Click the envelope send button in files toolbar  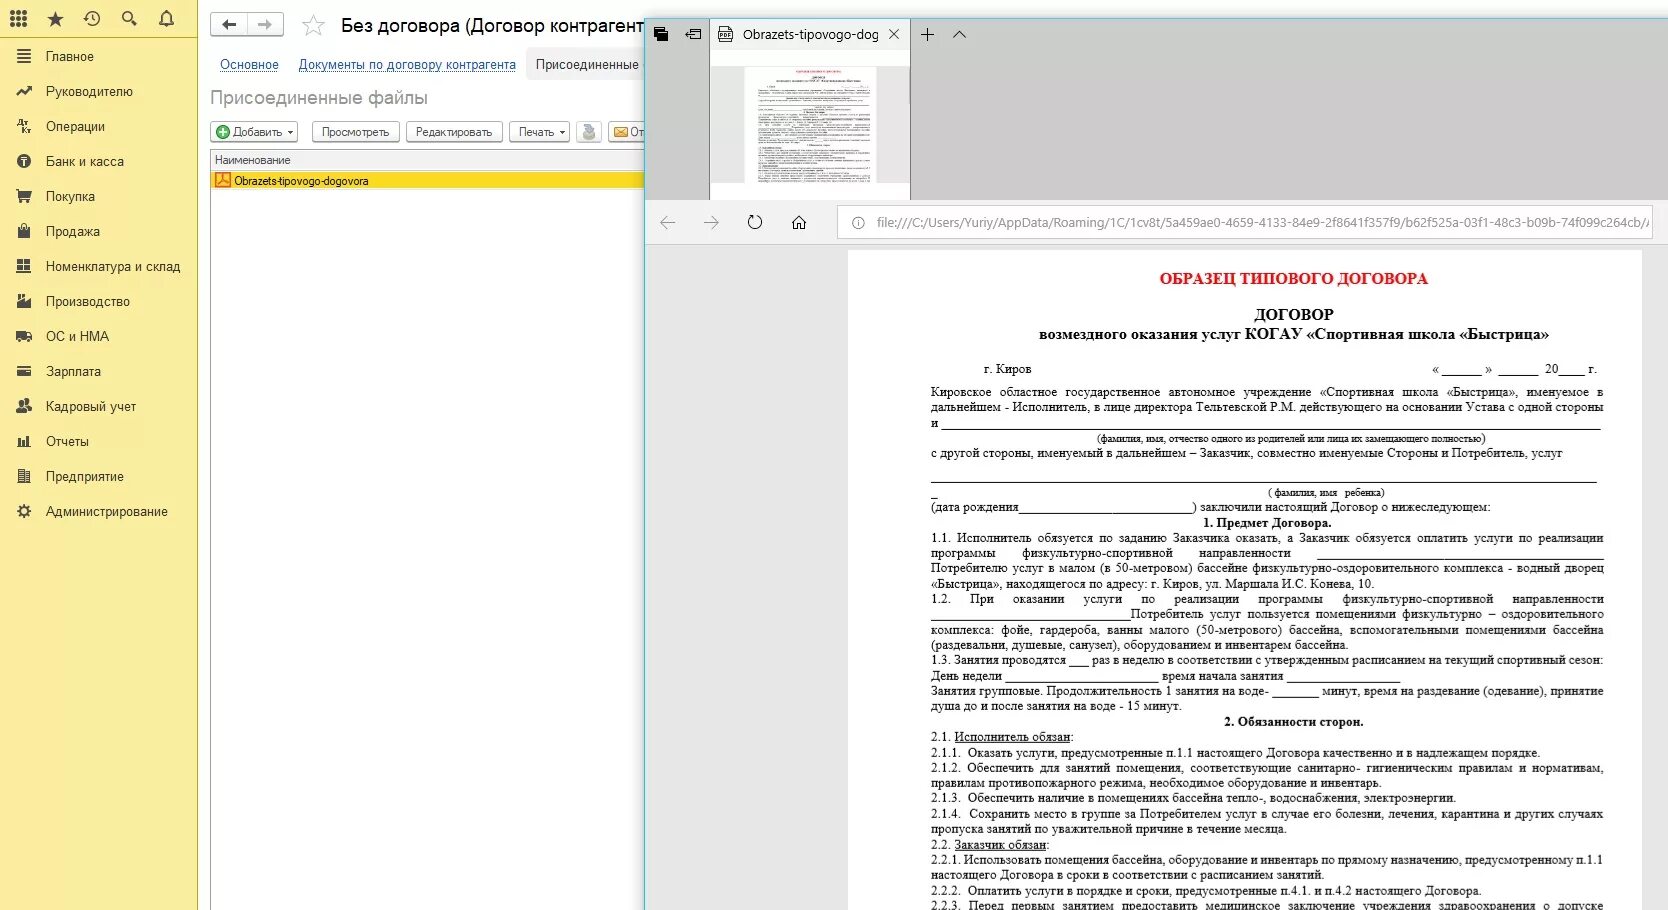(626, 132)
